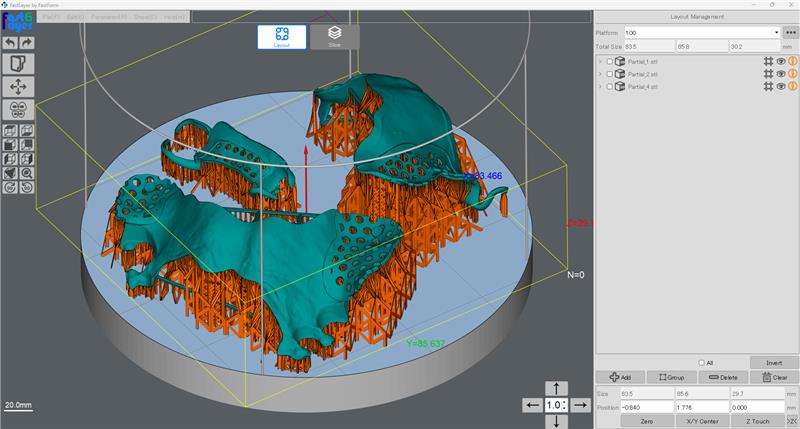Switch to the Slice tab
This screenshot has width=800, height=429.
pyautogui.click(x=334, y=37)
